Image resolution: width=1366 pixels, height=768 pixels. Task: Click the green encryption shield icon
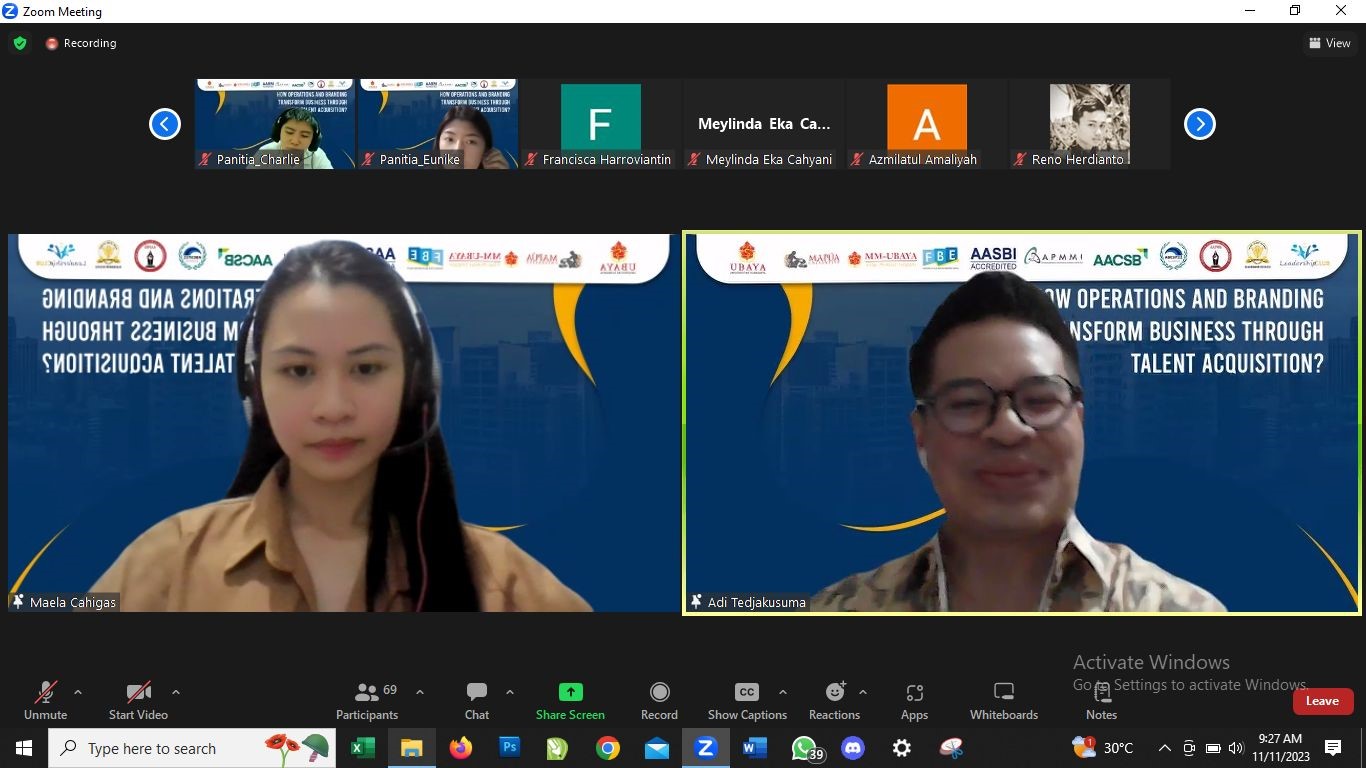click(20, 43)
